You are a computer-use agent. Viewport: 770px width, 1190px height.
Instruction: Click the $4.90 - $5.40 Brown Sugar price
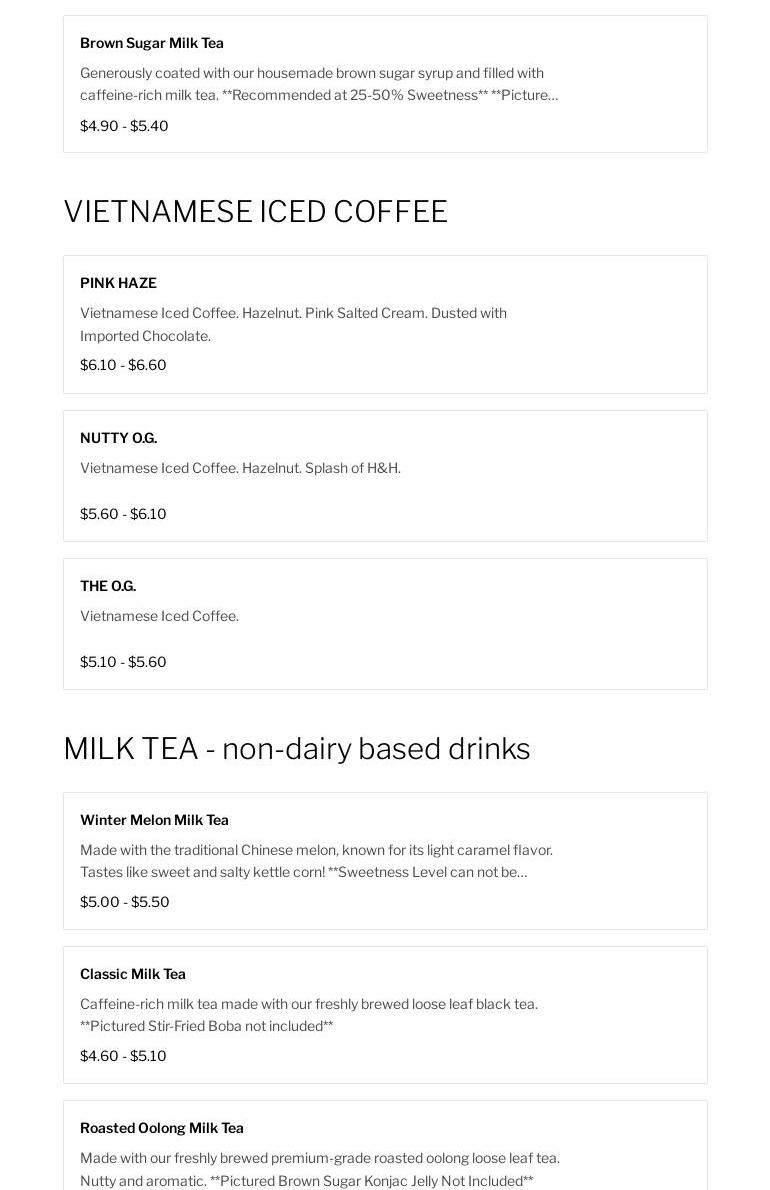point(124,126)
